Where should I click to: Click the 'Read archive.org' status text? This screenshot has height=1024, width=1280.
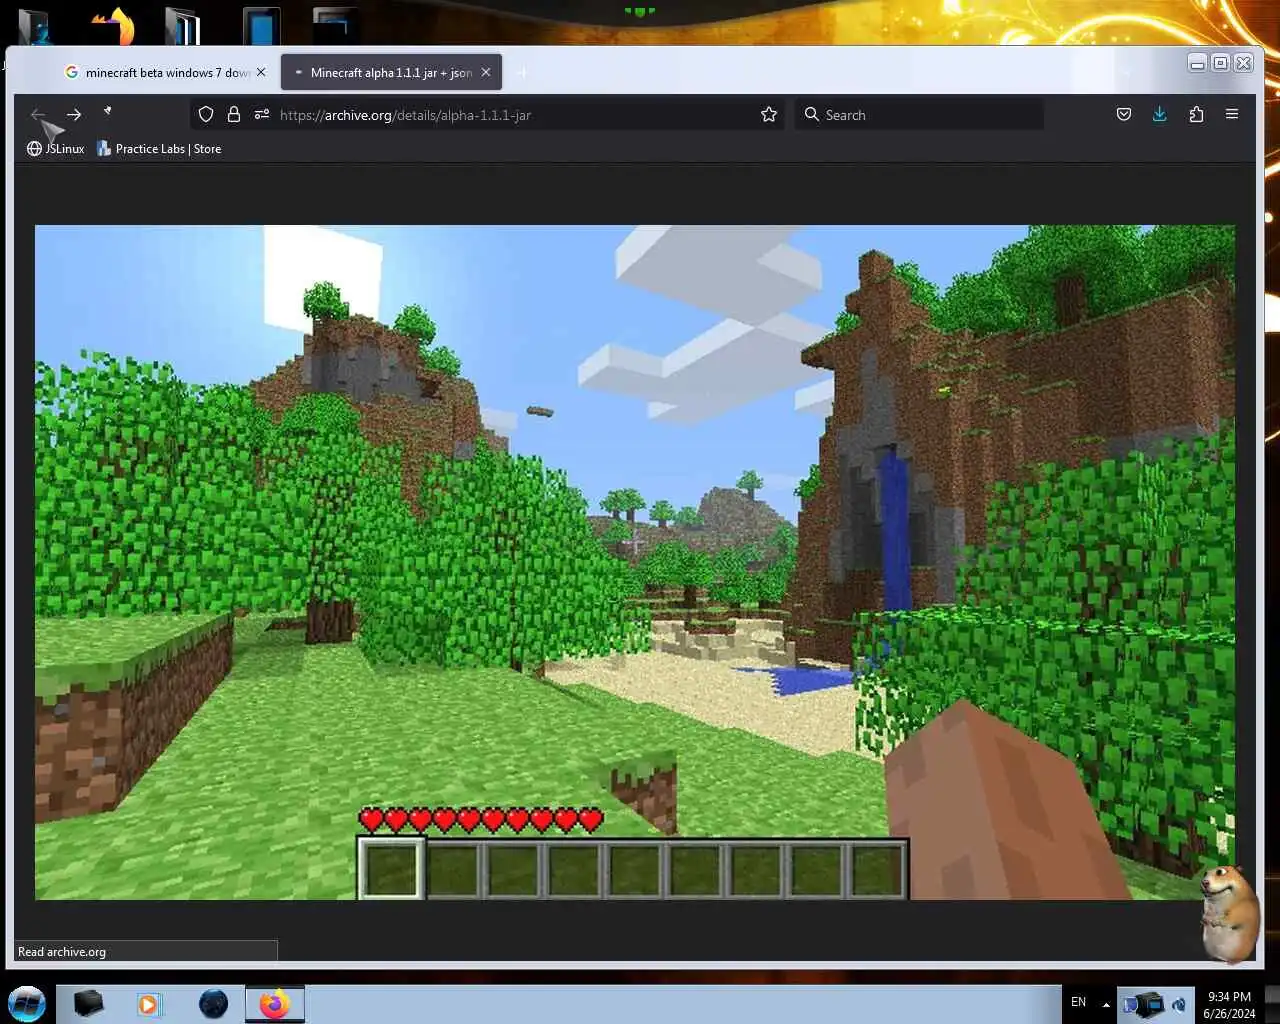(x=62, y=952)
